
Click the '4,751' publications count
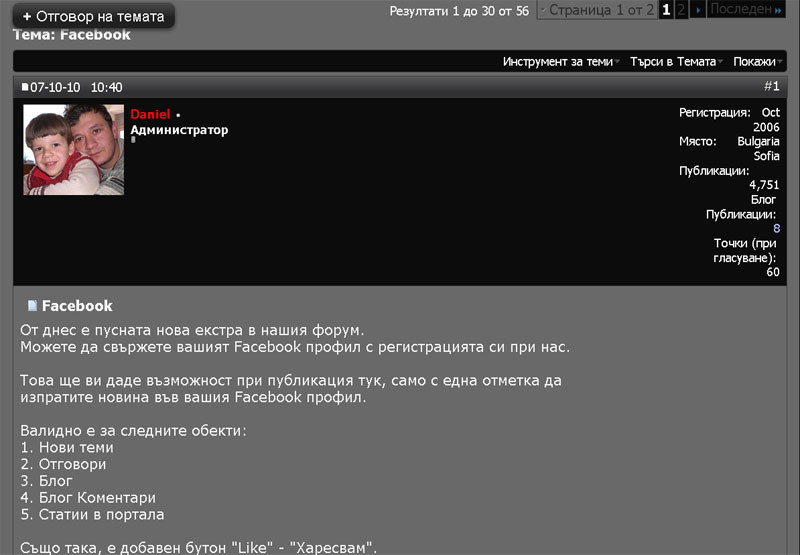point(764,185)
